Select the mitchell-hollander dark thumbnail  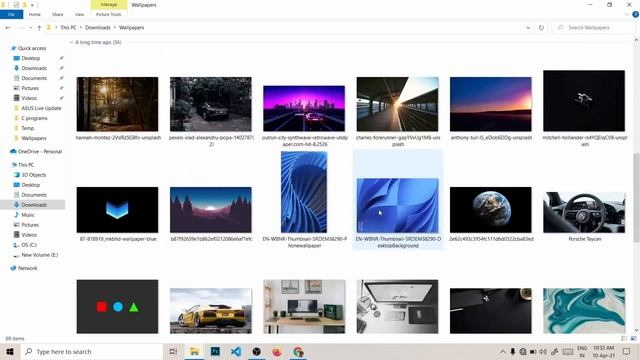[584, 101]
